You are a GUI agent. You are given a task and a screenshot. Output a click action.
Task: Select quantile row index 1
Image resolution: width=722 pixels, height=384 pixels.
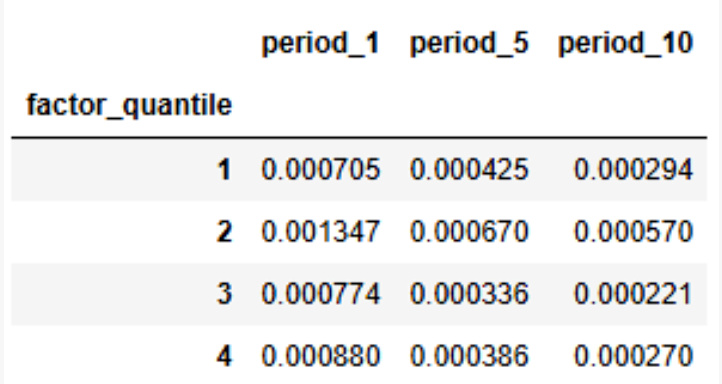point(224,169)
